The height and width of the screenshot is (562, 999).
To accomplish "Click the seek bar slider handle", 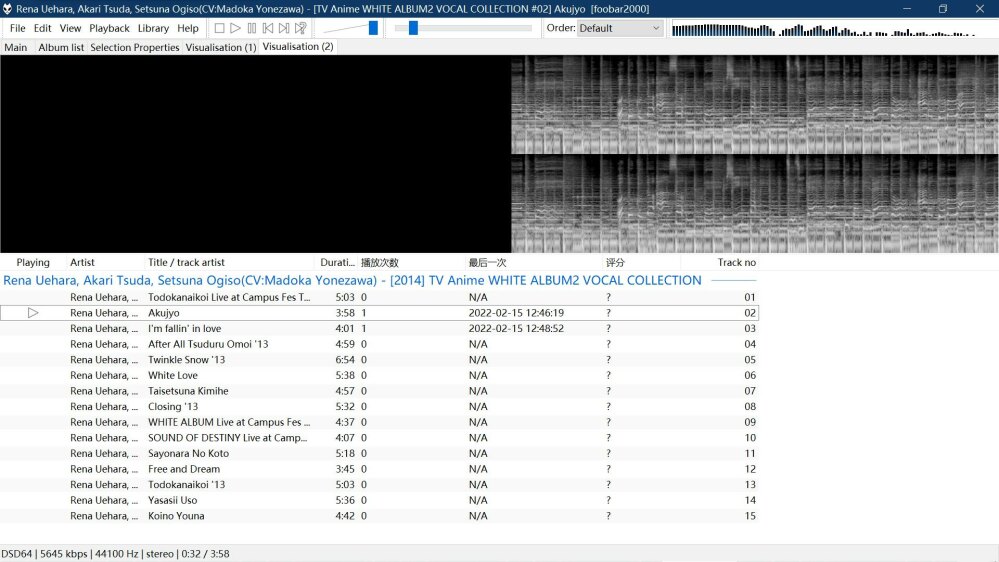I will click(413, 28).
